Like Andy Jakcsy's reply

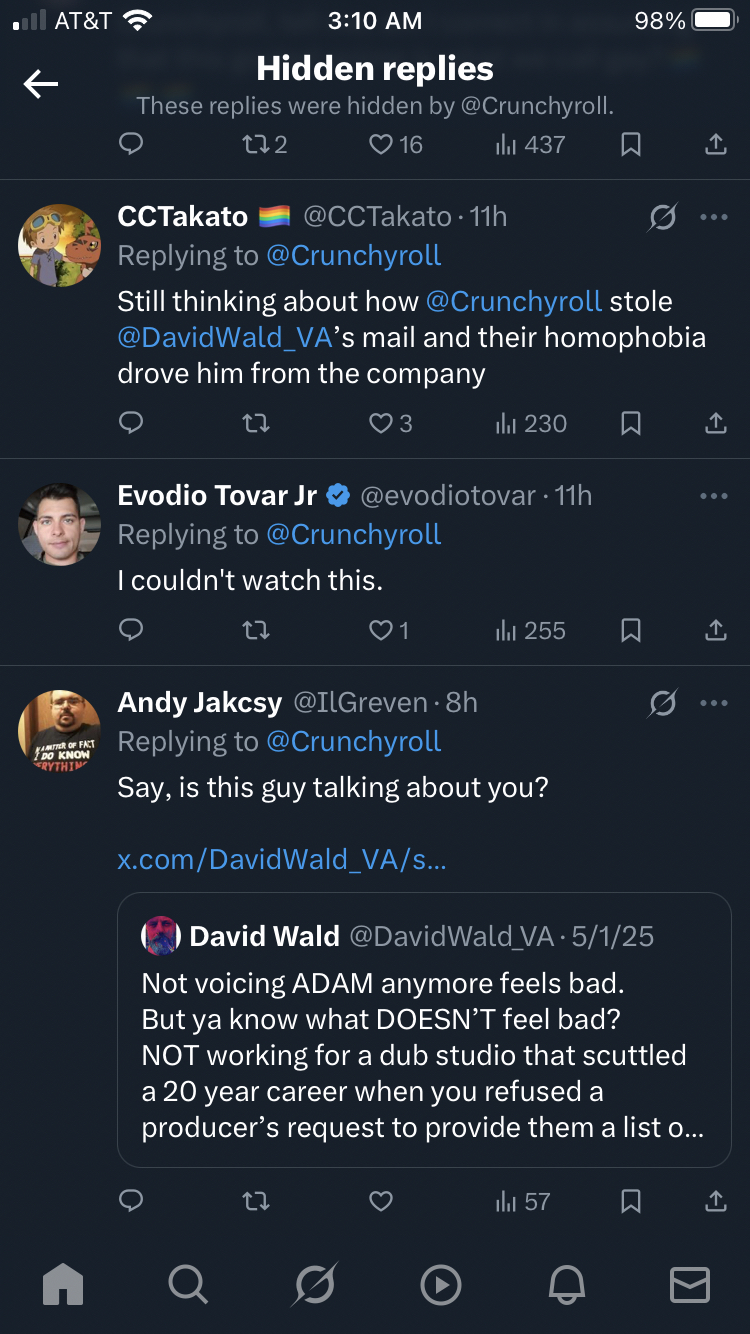tap(381, 1202)
